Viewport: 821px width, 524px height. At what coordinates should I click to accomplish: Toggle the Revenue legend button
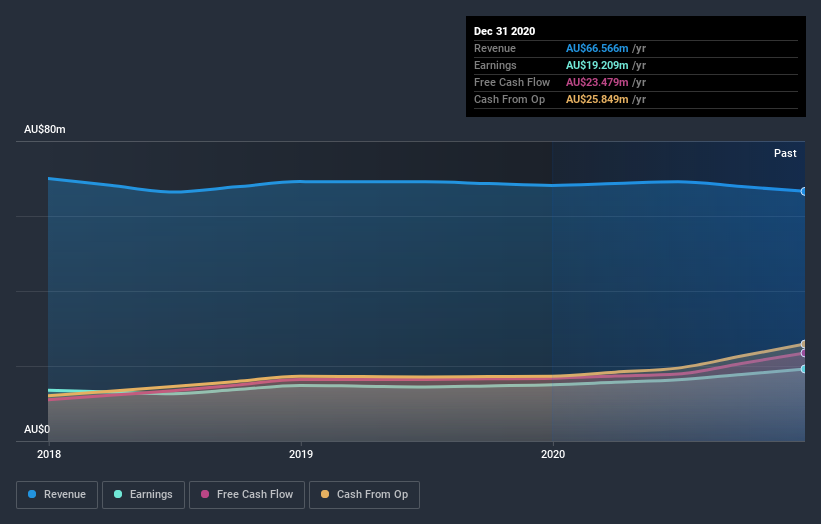click(x=57, y=495)
